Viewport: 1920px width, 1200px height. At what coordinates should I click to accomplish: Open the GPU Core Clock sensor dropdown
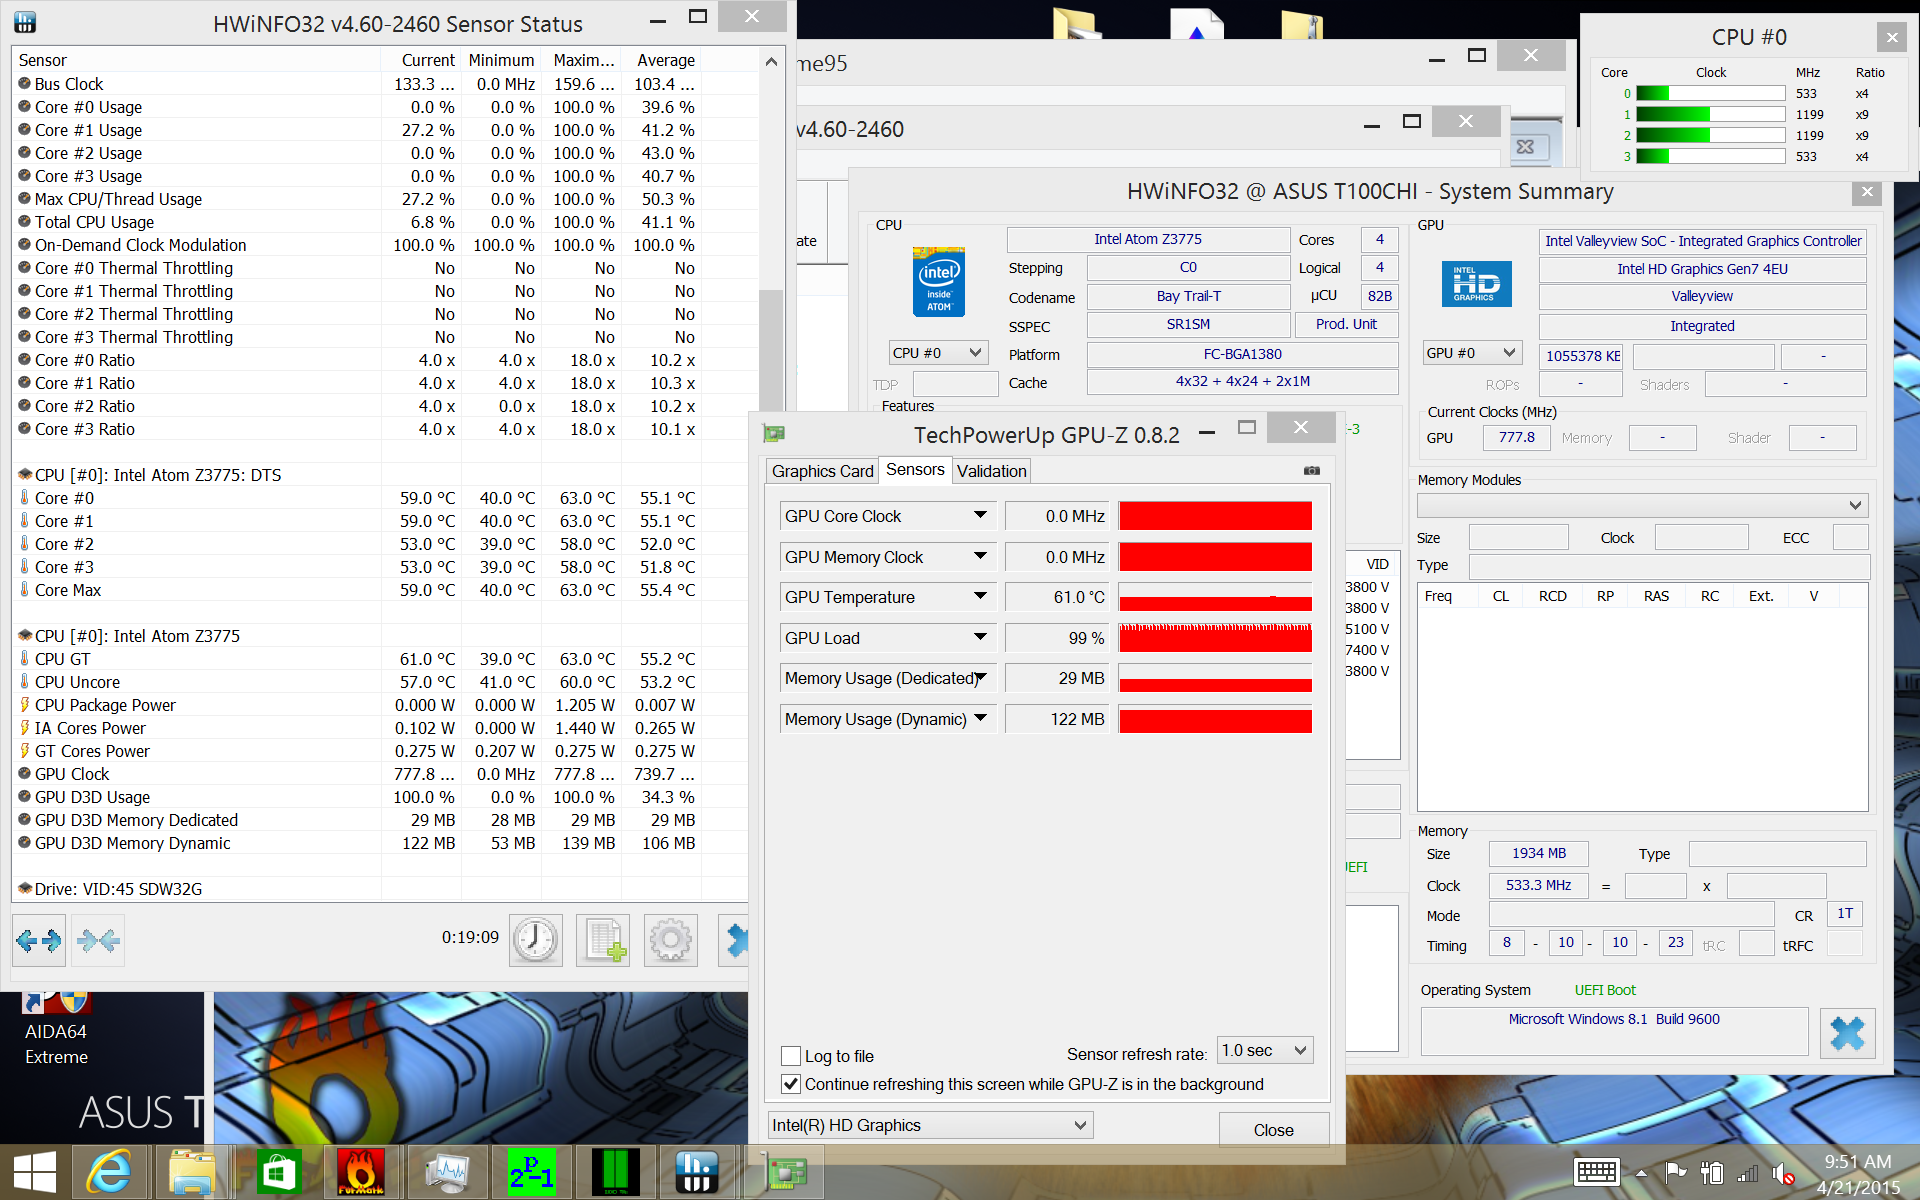tap(980, 515)
